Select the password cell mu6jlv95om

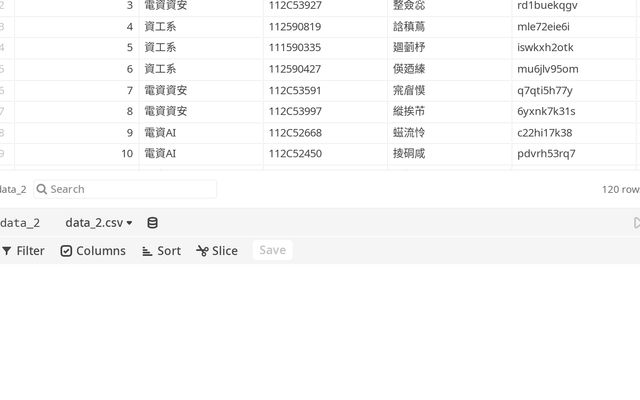click(547, 69)
